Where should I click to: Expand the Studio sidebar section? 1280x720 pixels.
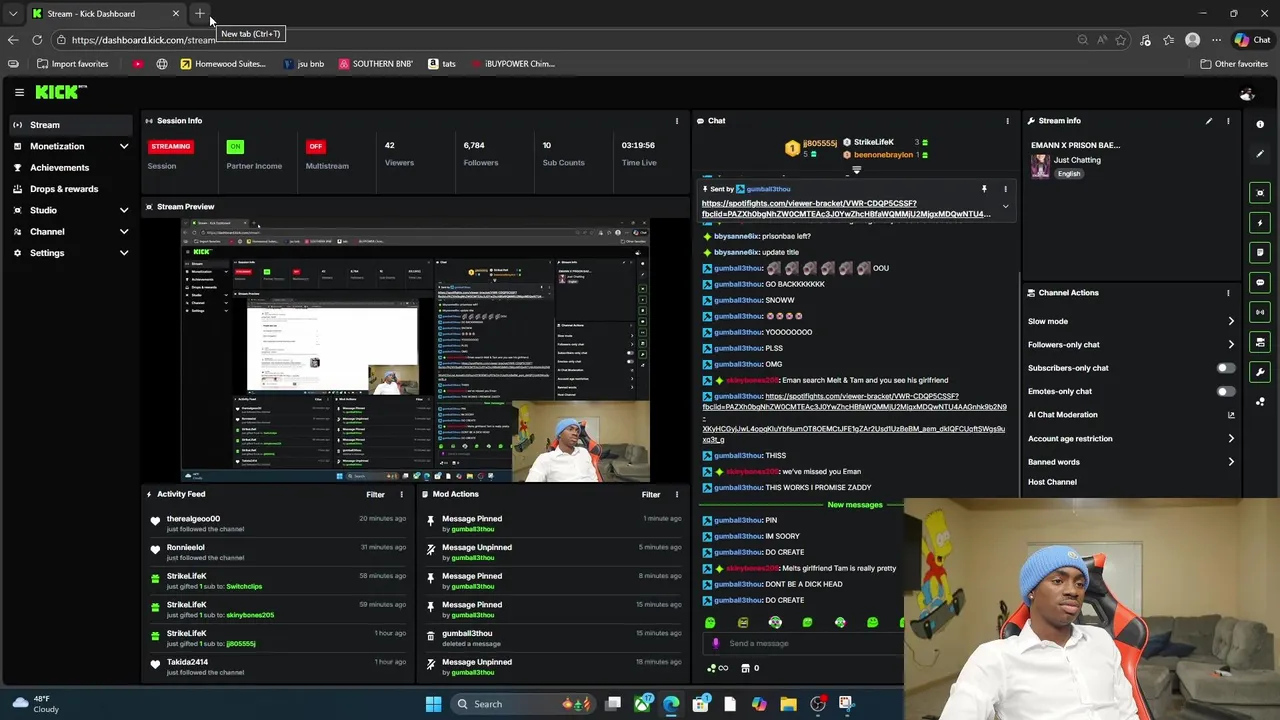click(124, 210)
